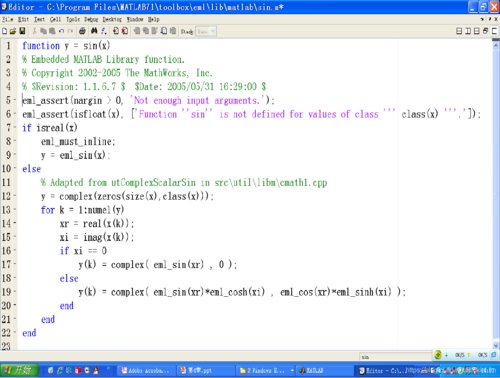Viewport: 500px width, 378px height.
Task: Click the debug Step In icon
Action: (x=146, y=31)
